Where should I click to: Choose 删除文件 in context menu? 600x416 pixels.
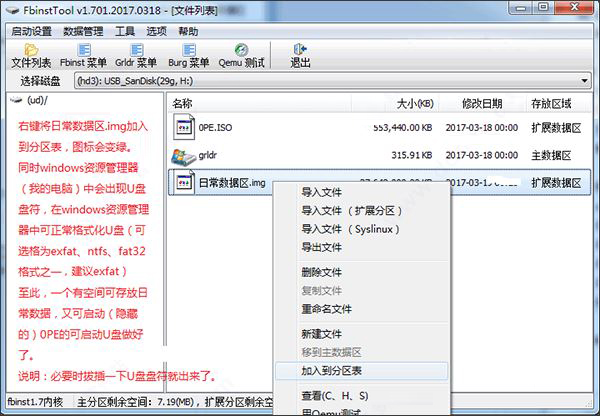362,272
